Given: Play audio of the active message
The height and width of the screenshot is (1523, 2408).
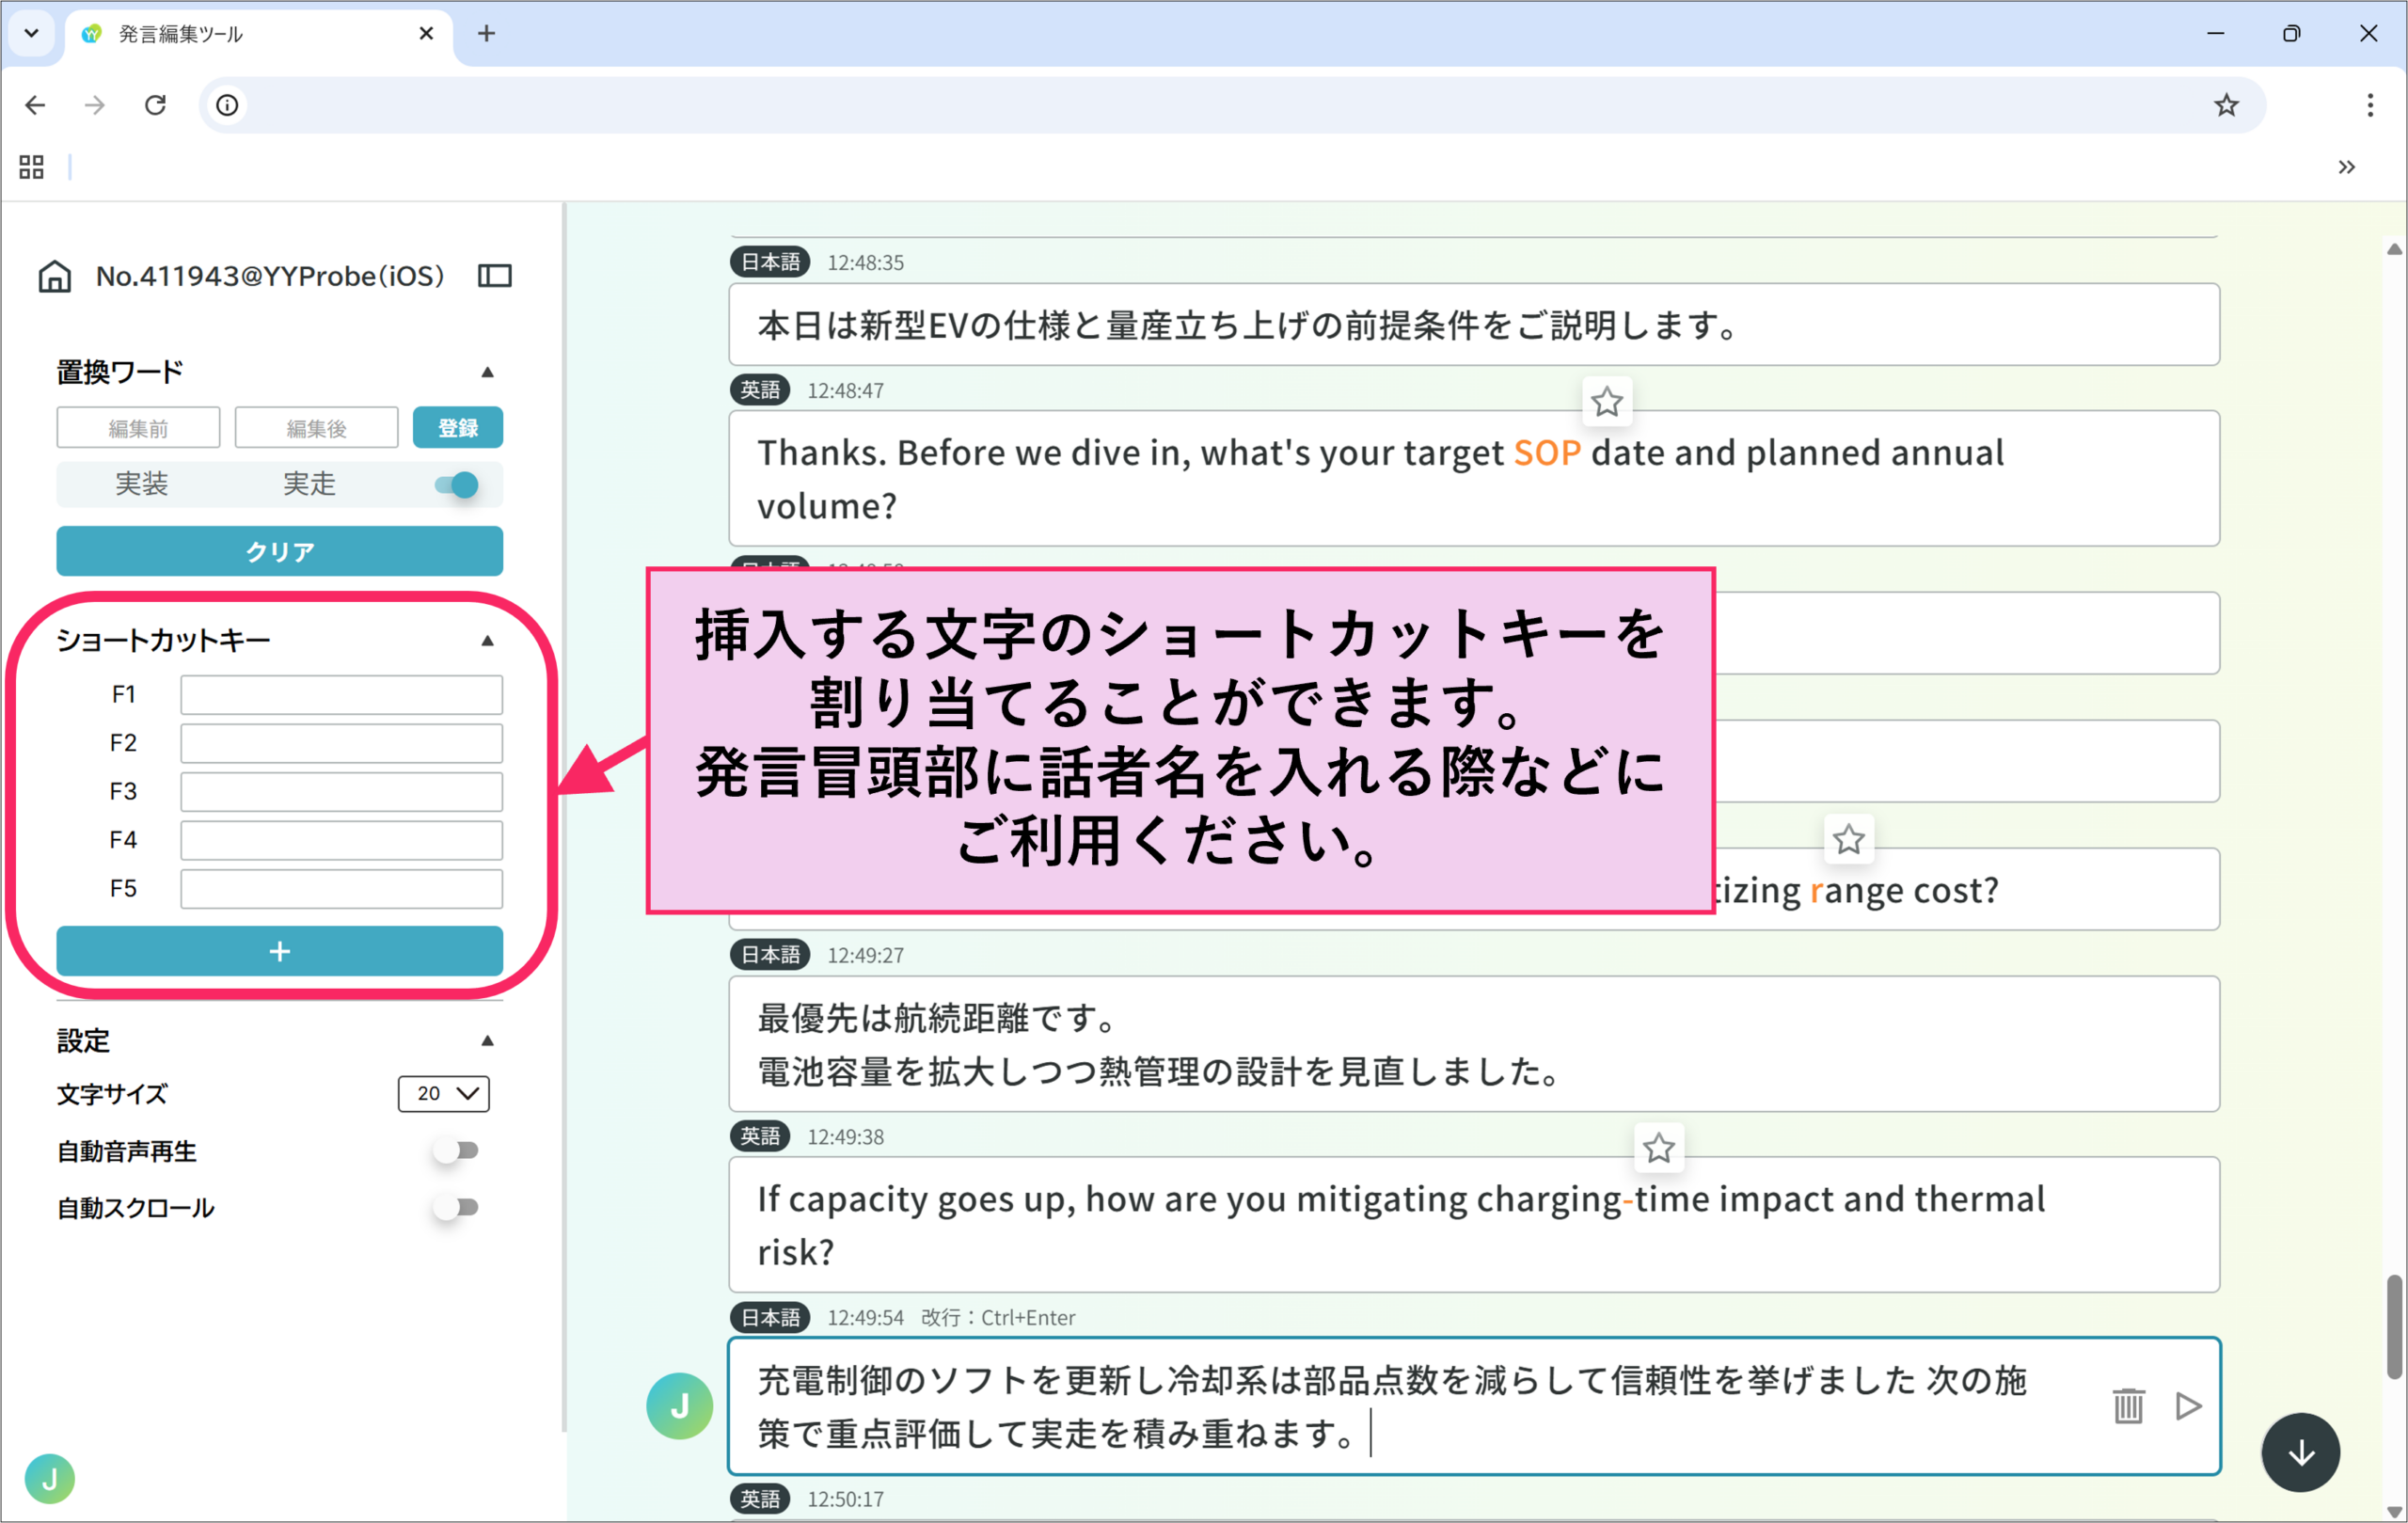Looking at the screenshot, I should pos(2188,1406).
